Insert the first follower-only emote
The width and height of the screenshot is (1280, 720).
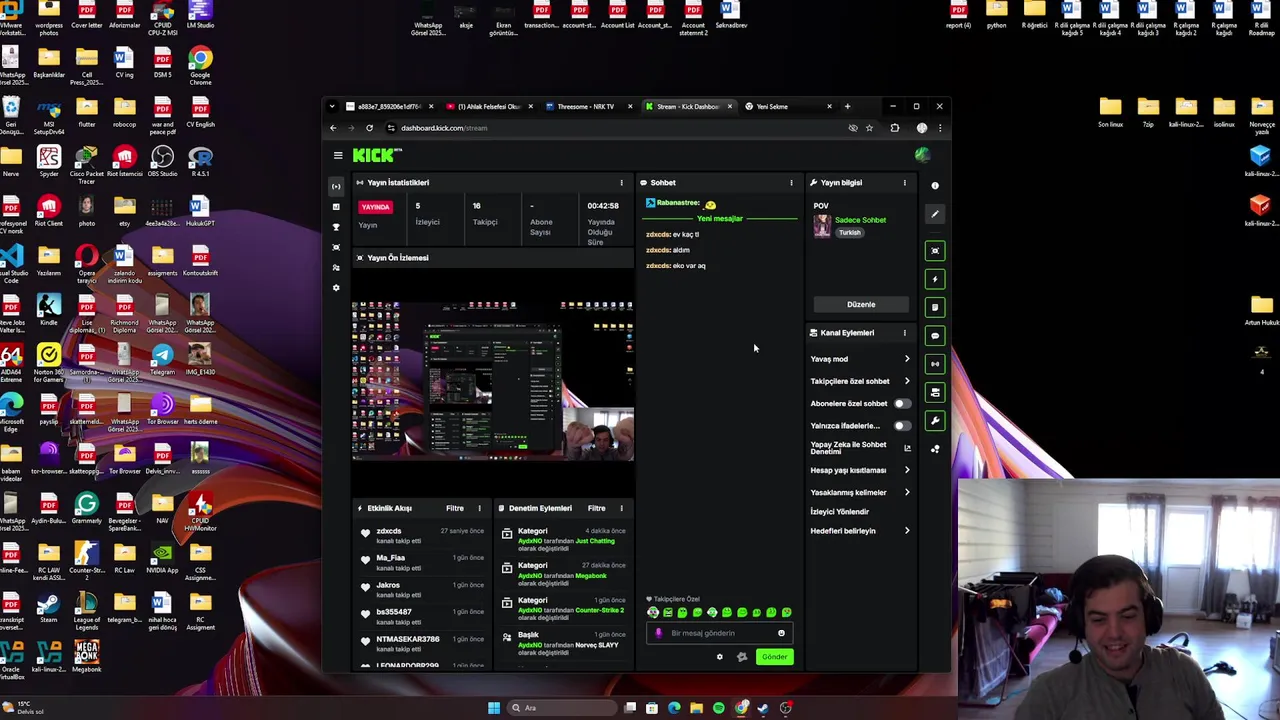click(653, 612)
